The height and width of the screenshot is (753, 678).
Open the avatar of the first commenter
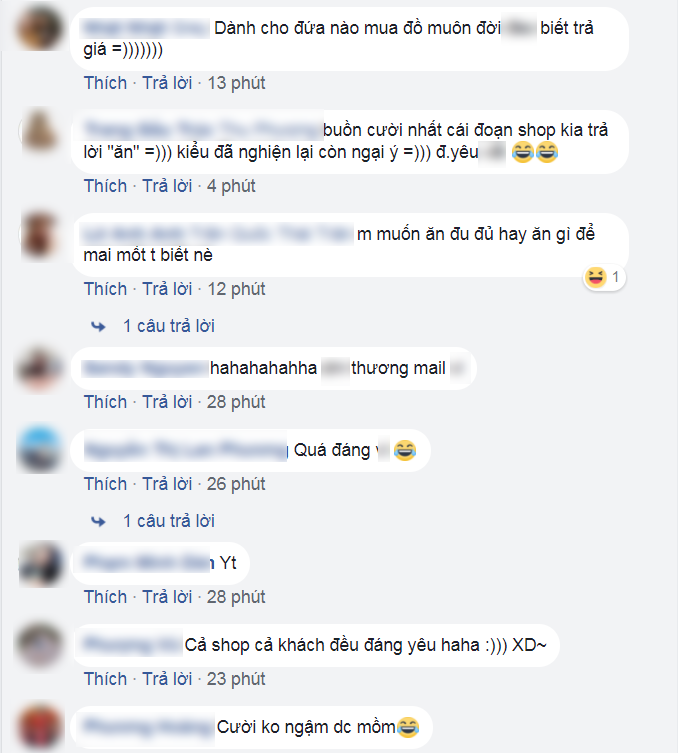tap(40, 28)
